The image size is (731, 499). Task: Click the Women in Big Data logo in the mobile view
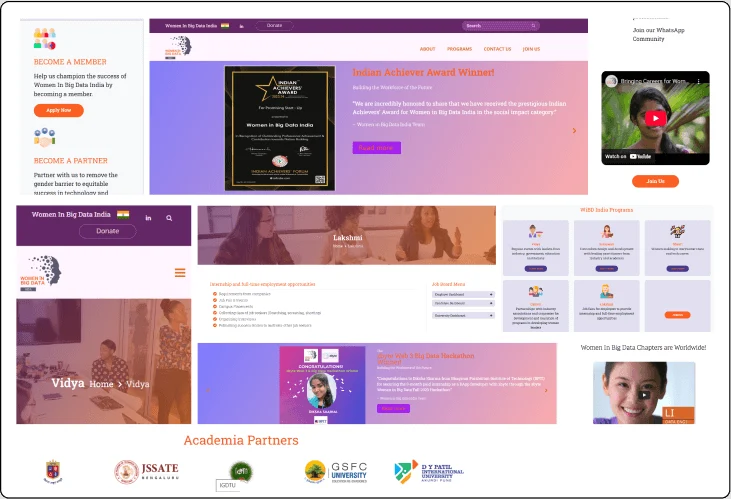(41, 273)
